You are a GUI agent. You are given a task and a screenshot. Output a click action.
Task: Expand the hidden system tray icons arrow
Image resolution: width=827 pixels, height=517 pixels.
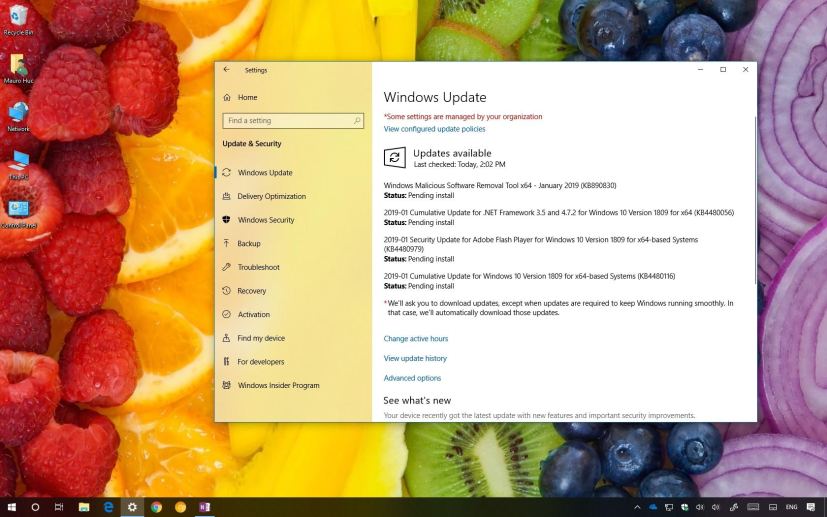[637, 508]
